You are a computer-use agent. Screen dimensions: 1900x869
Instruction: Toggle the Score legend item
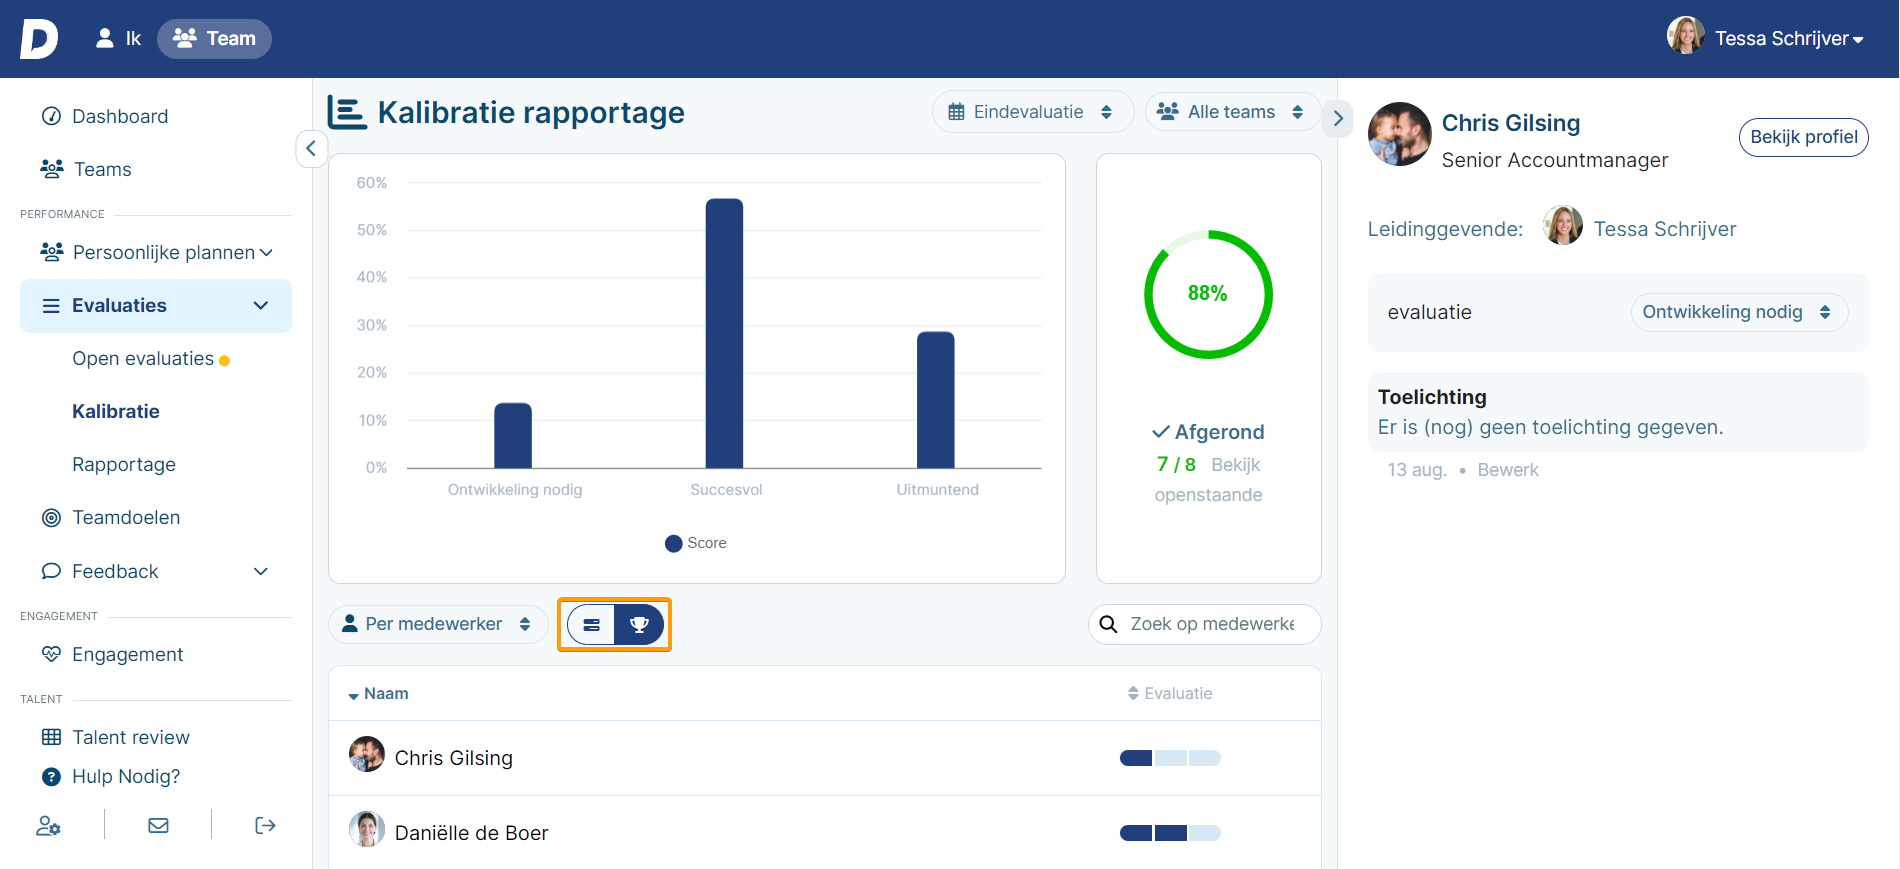pos(696,543)
